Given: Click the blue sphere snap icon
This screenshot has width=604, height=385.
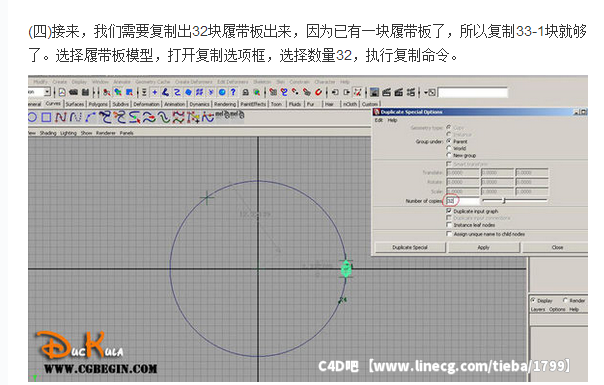Looking at the screenshot, I should [x=222, y=92].
